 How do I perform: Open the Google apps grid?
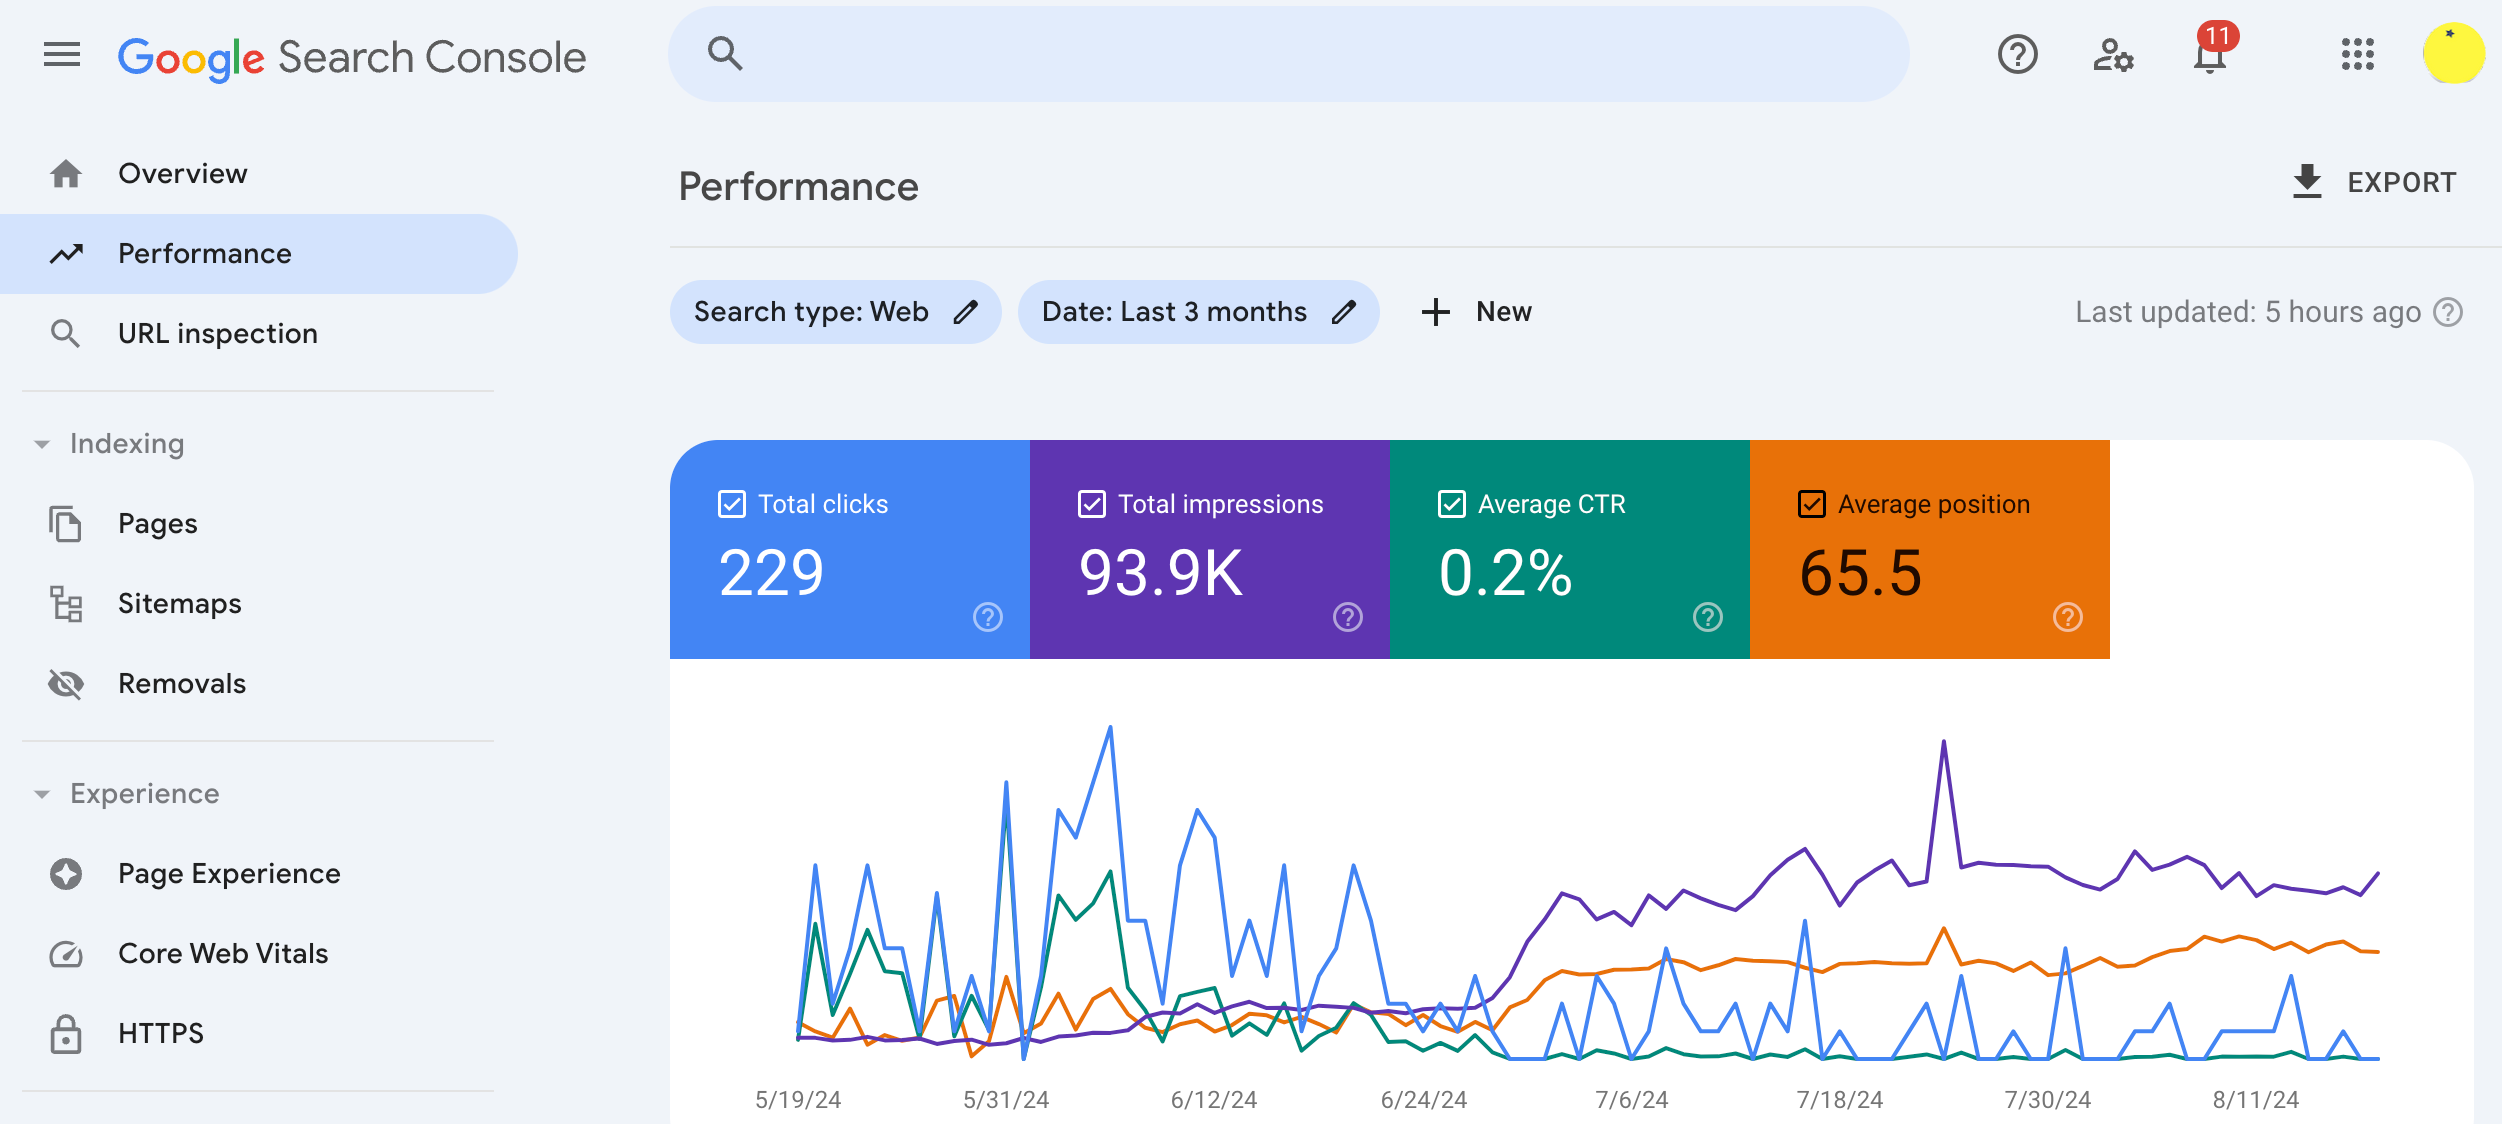2358,57
